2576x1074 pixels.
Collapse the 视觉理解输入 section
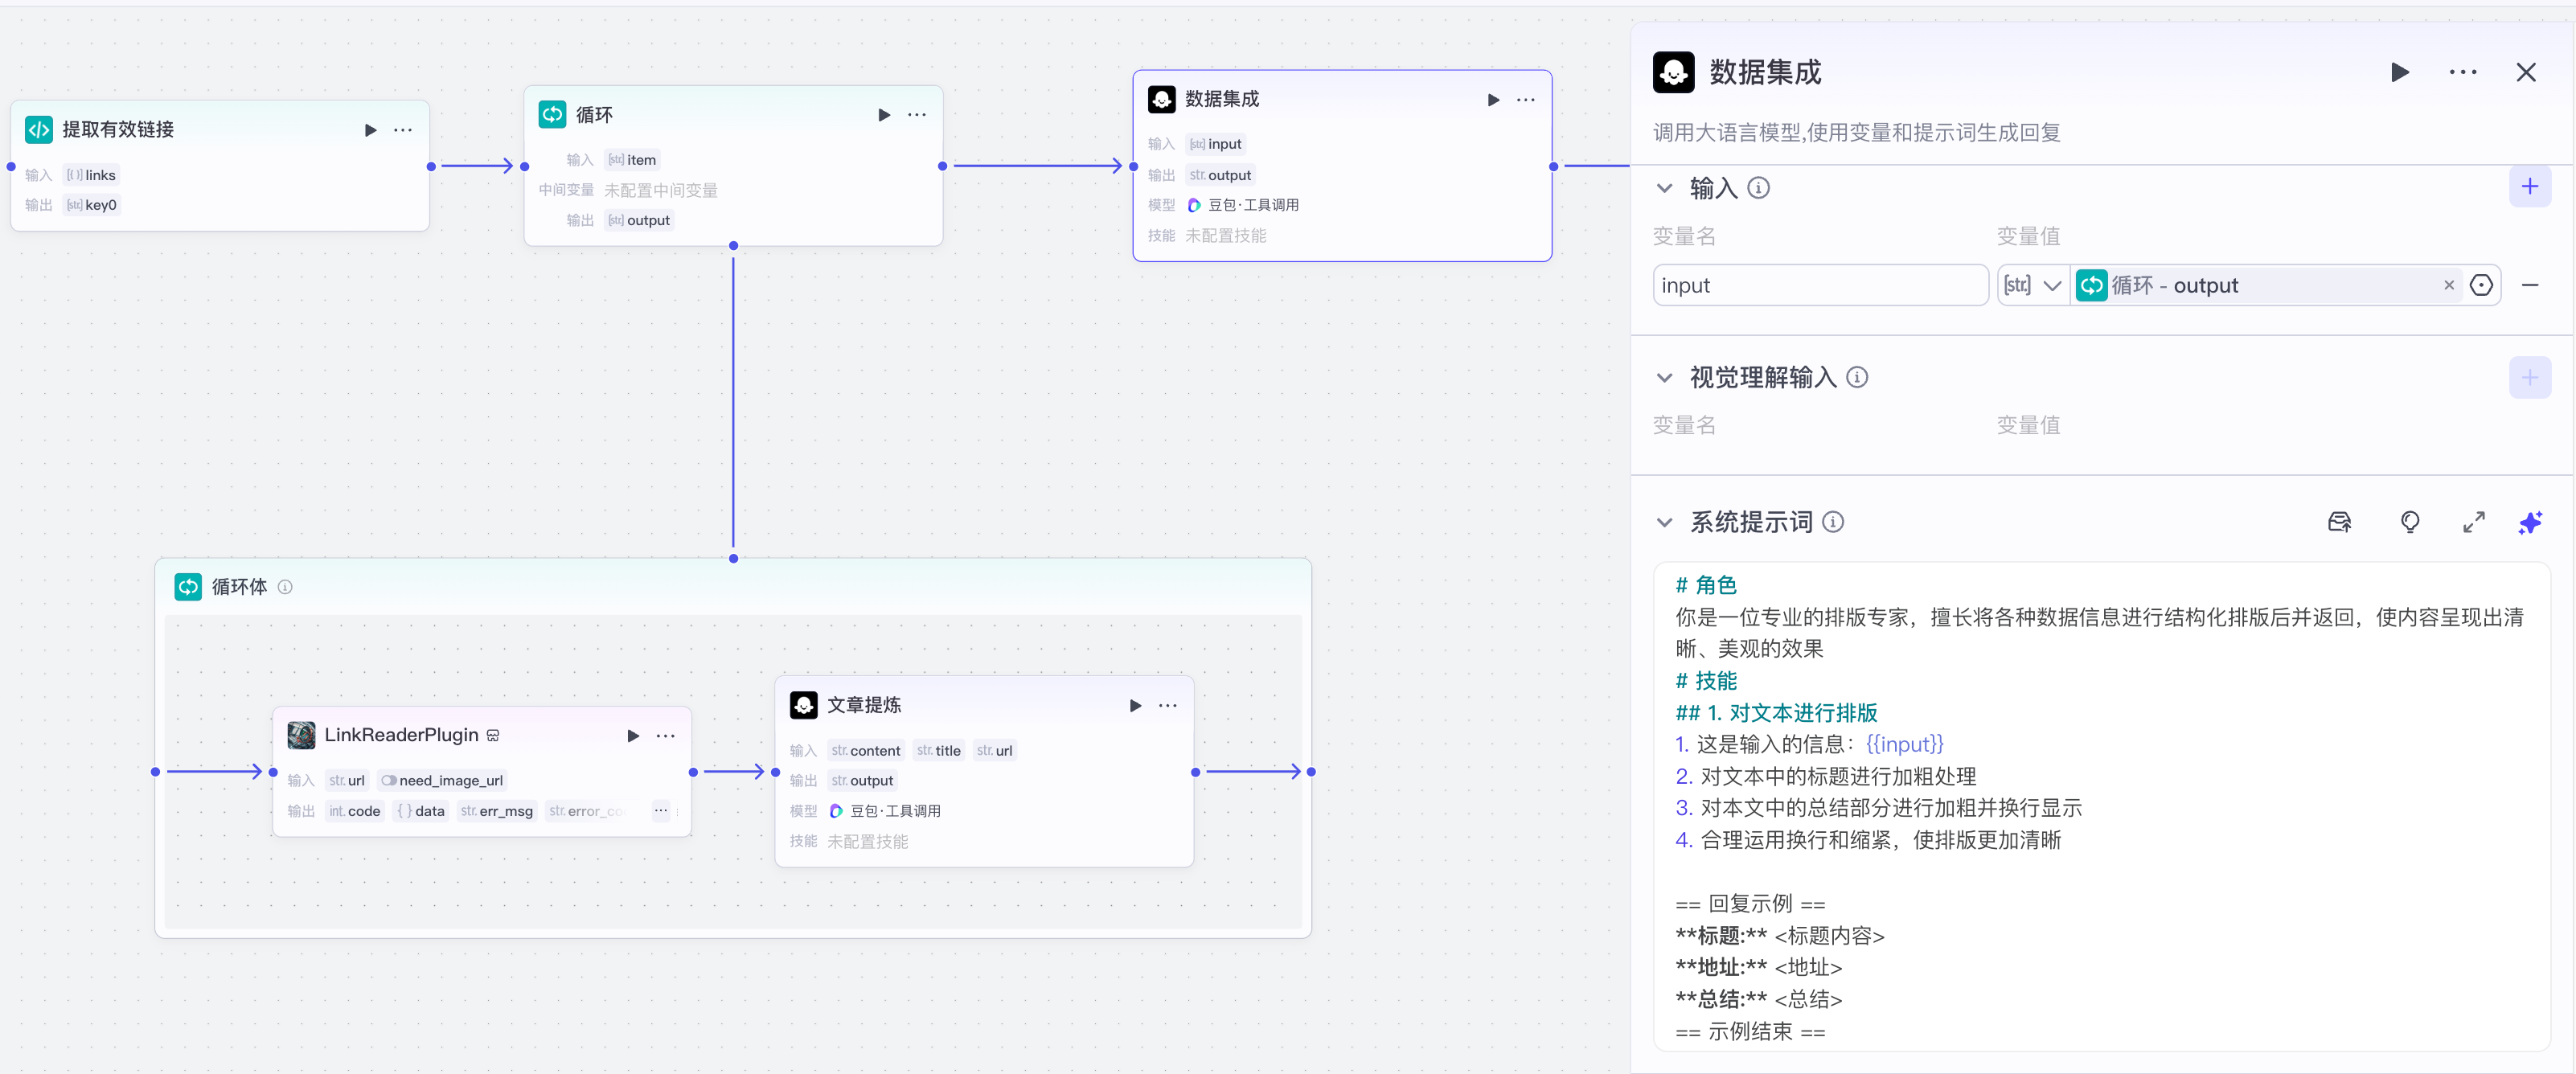(x=1664, y=378)
